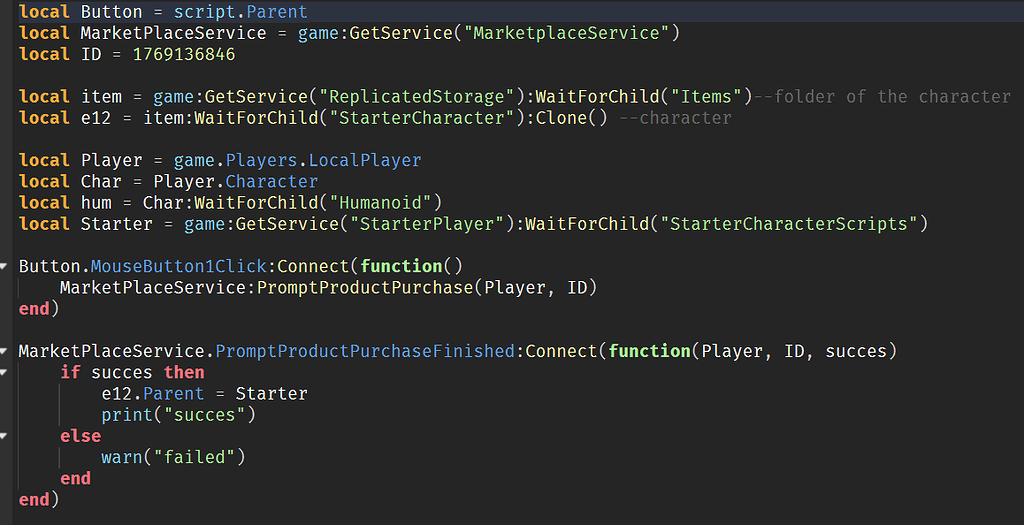Click the 'then' keyword
This screenshot has width=1024, height=525.
pyautogui.click(x=184, y=372)
